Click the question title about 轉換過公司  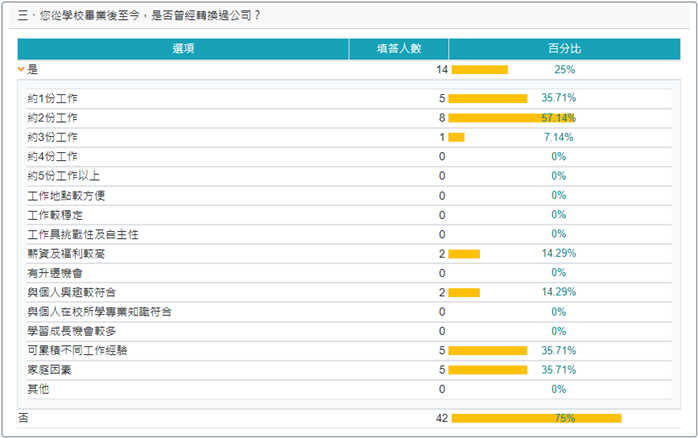[141, 16]
